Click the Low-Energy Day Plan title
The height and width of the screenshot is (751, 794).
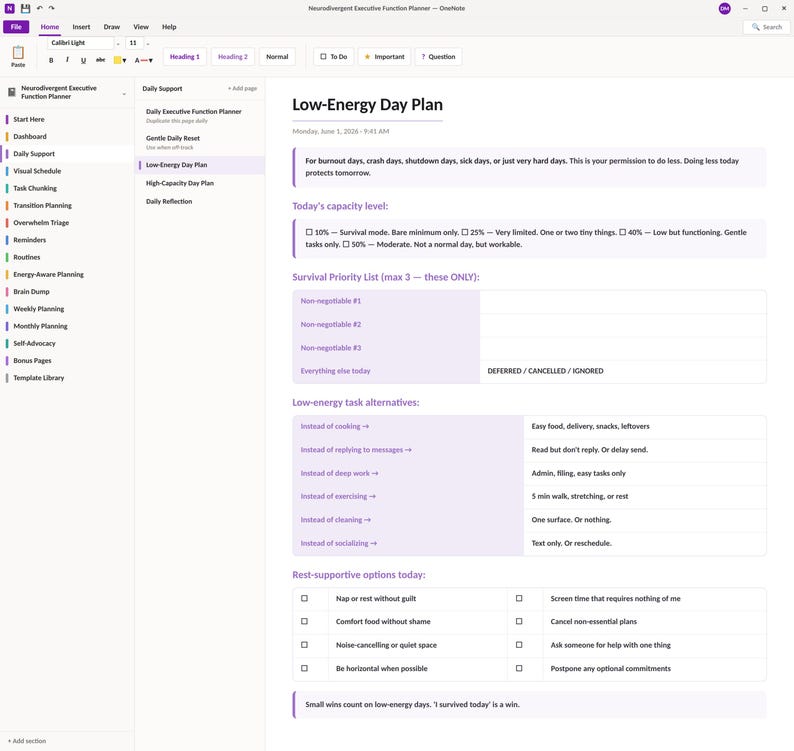click(x=367, y=105)
